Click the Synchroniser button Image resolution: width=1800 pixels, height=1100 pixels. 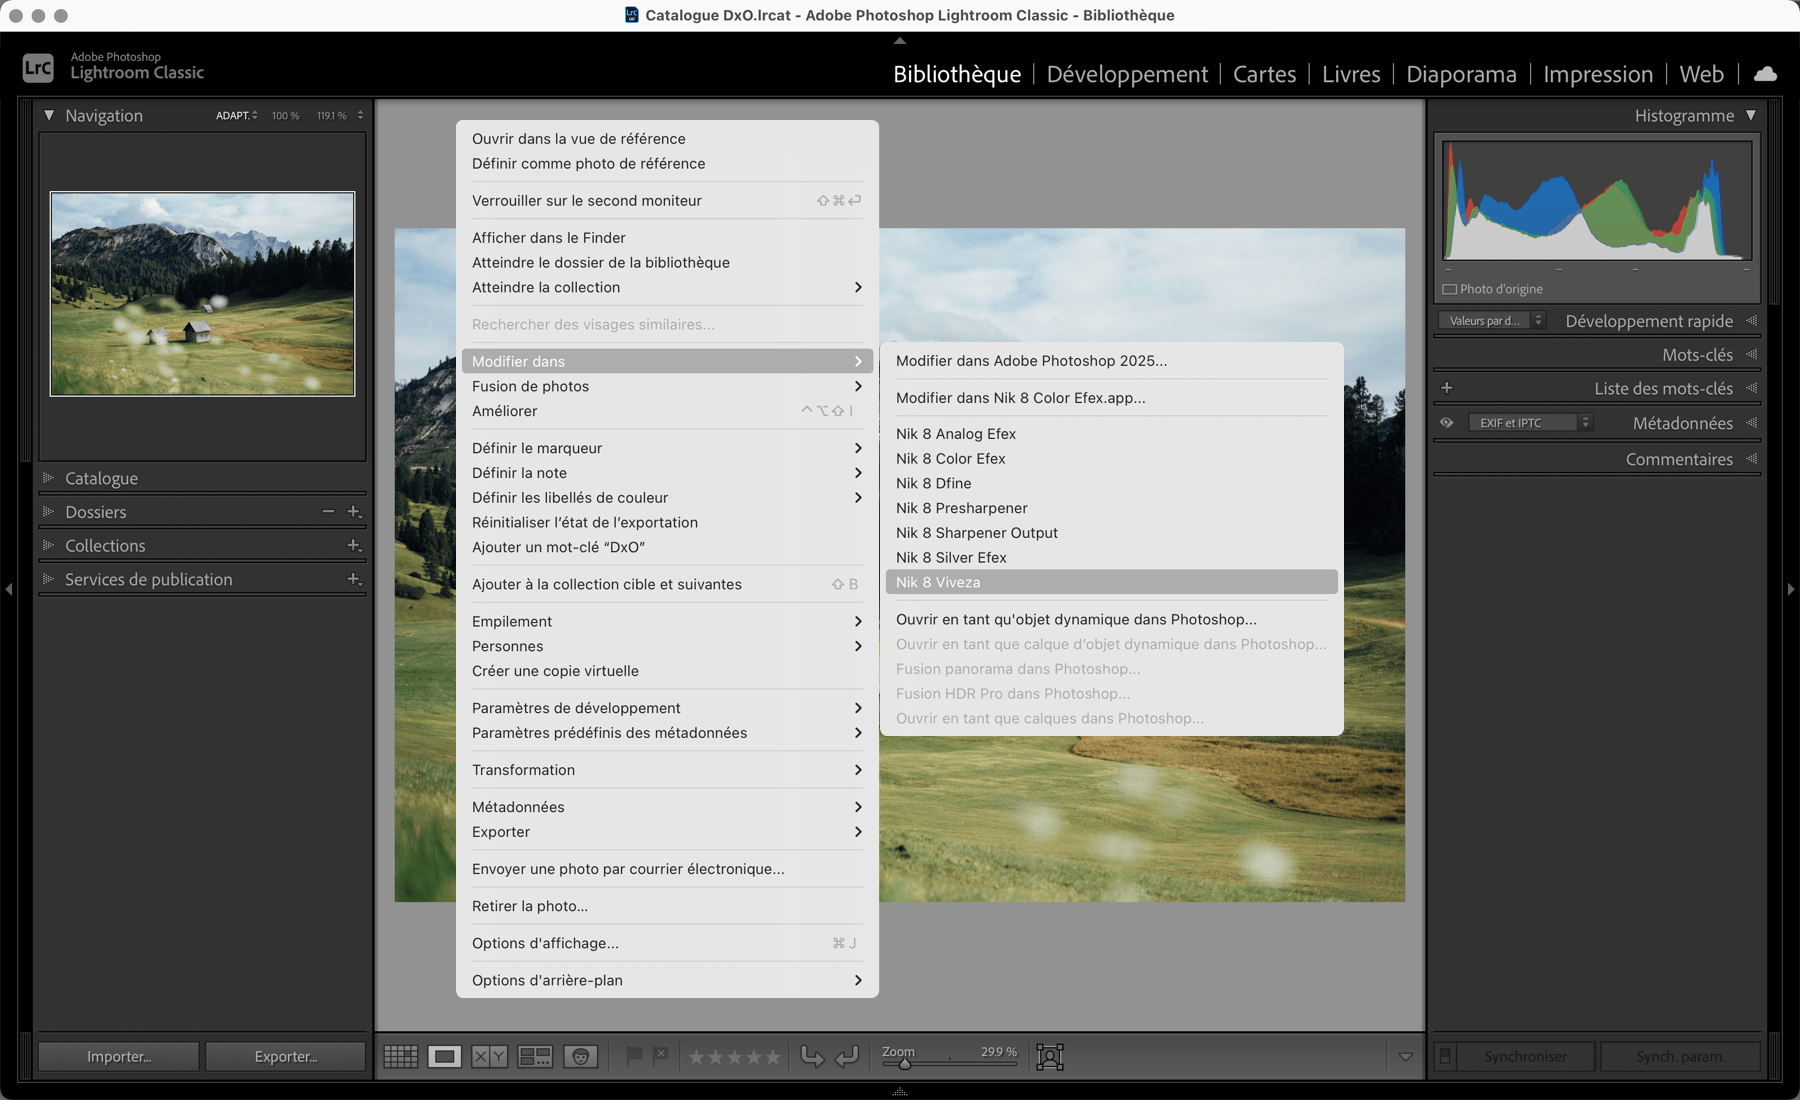tap(1525, 1056)
